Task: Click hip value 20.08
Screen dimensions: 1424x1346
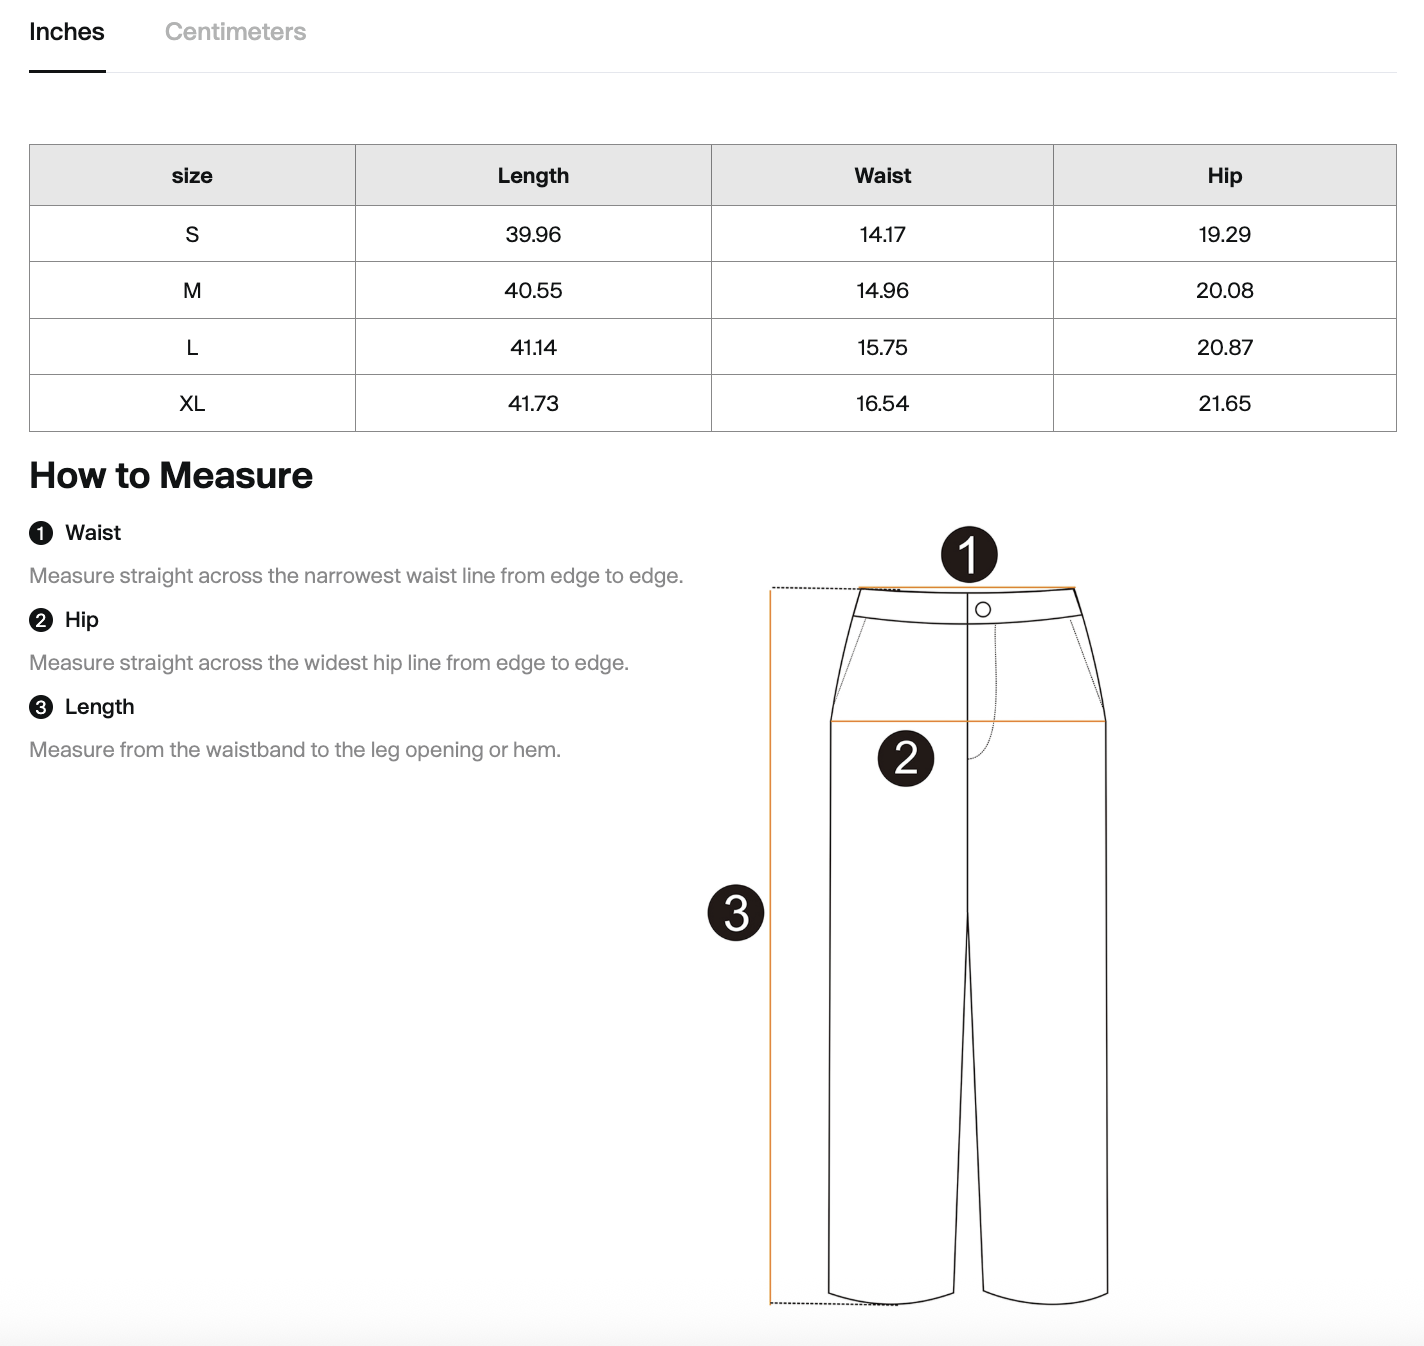Action: (x=1224, y=290)
